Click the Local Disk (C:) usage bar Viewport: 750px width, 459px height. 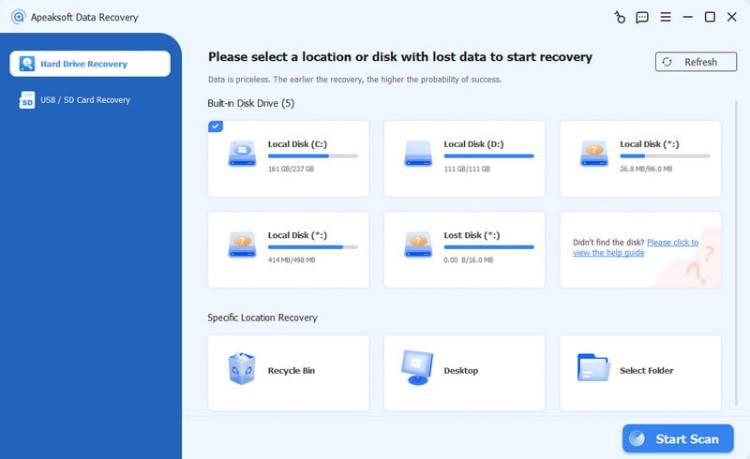[x=312, y=156]
